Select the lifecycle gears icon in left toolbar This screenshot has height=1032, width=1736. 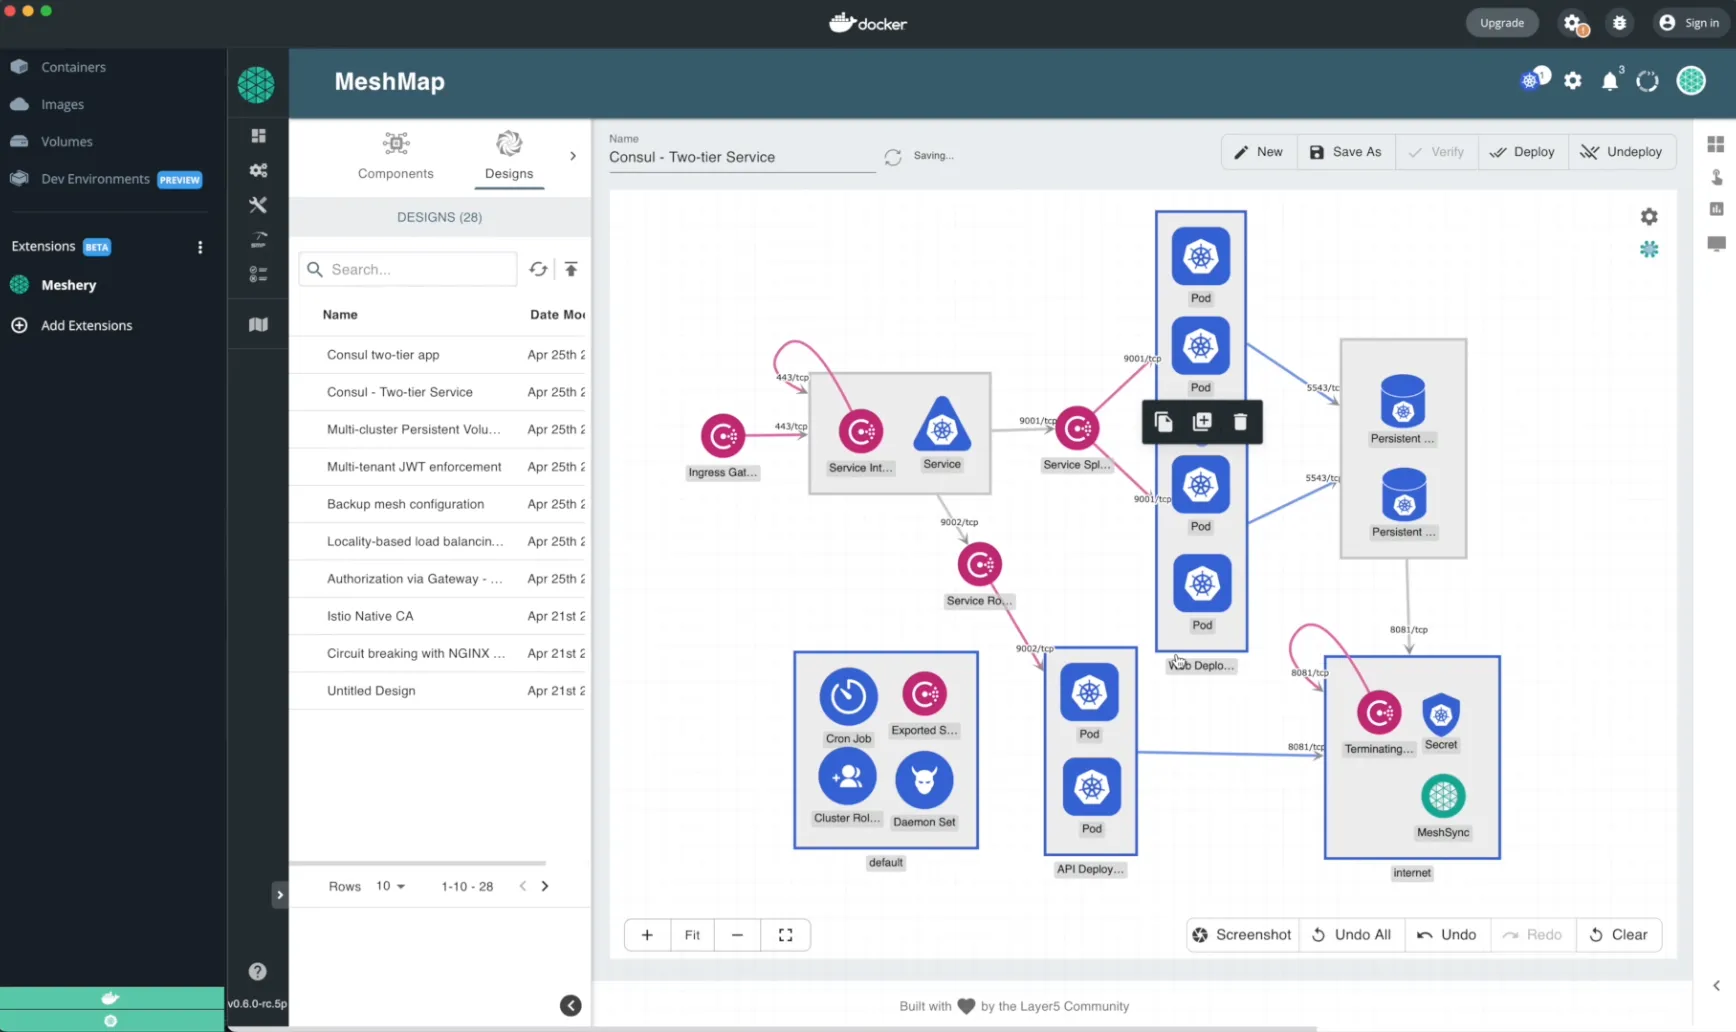(258, 170)
